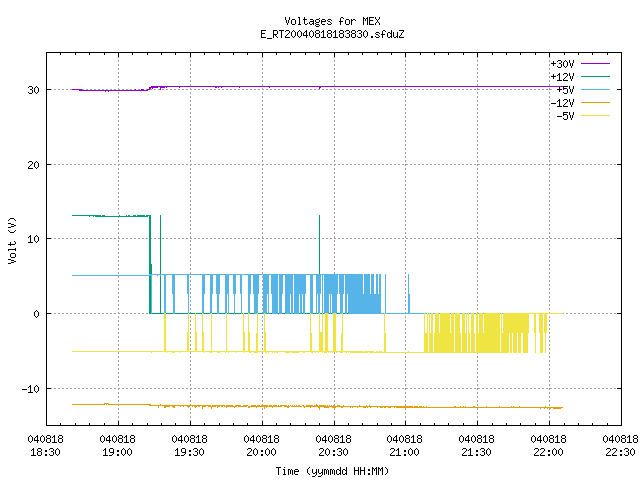Click the x-axis label 040818 22:00
This screenshot has width=640, height=480.
point(549,446)
